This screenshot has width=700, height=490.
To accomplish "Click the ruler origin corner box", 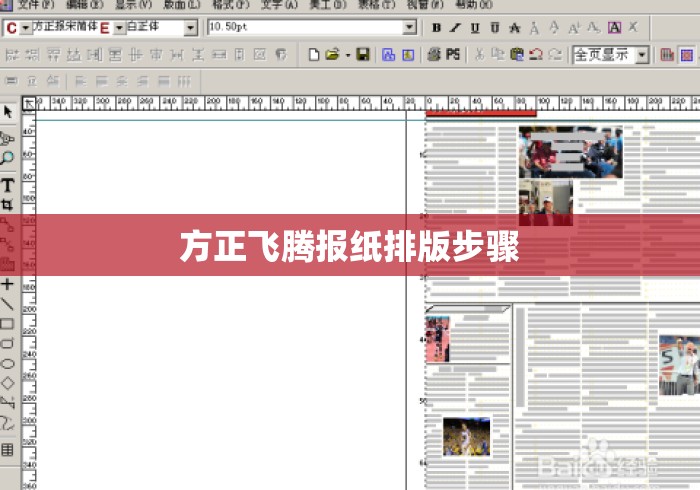I will (29, 104).
